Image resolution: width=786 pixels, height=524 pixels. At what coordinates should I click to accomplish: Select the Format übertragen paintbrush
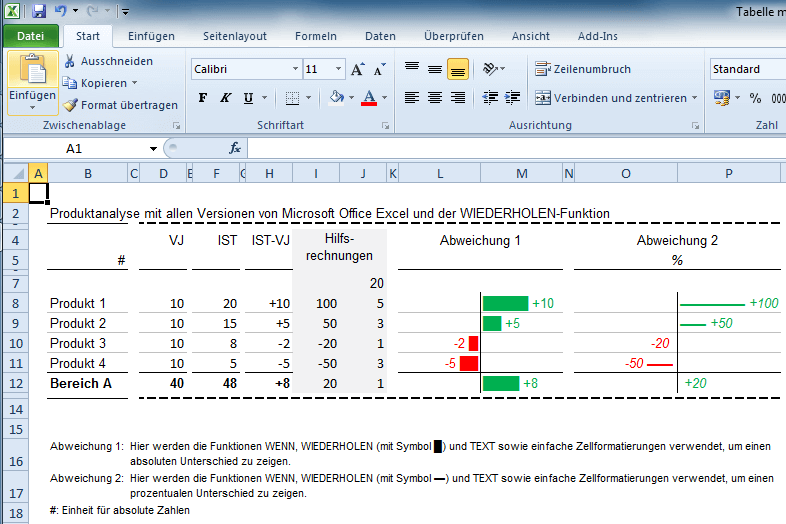tap(120, 105)
